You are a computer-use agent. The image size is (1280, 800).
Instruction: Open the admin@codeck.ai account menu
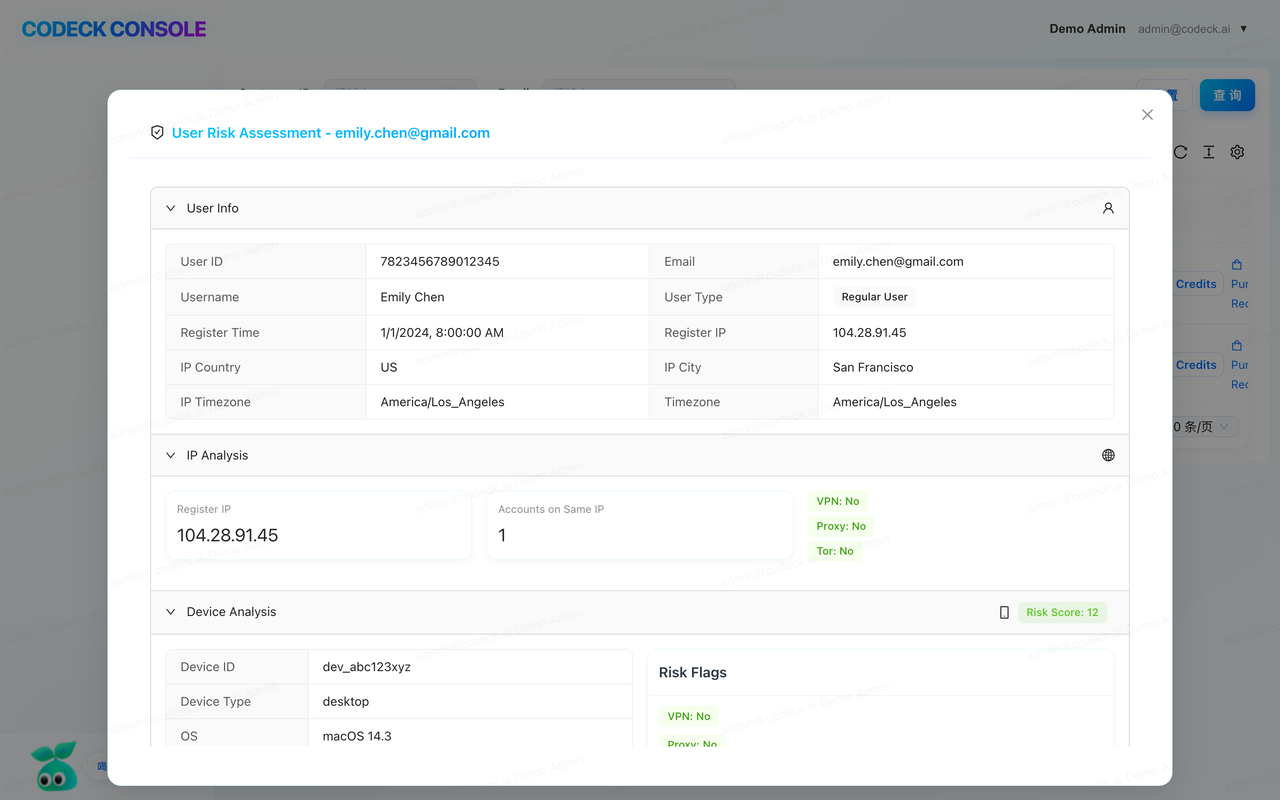(x=1190, y=28)
